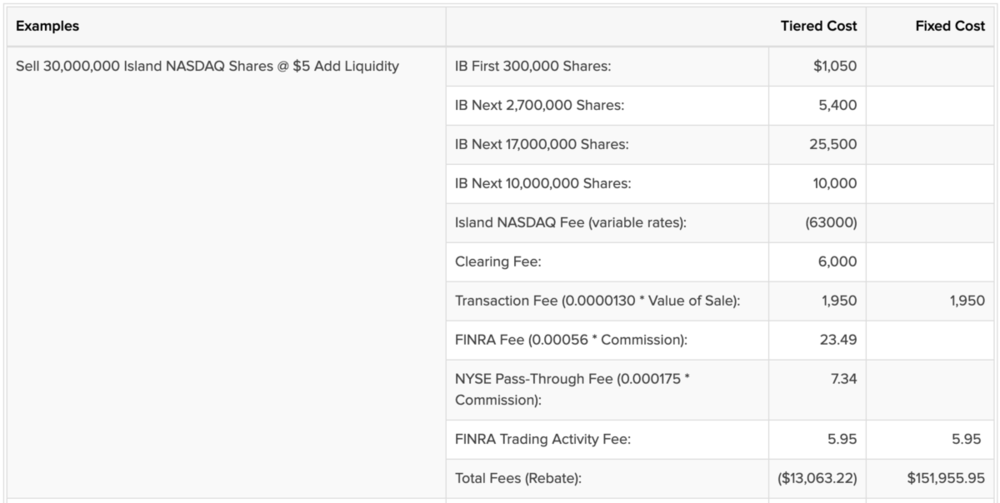Select the 25,500 tiered cost value
Screen dimensions: 1000x503
832,144
